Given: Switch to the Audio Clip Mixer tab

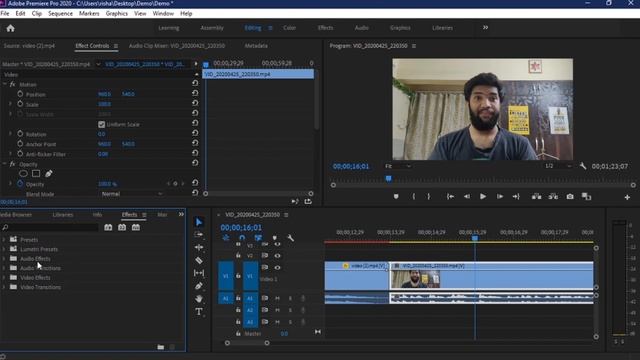Looking at the screenshot, I should pos(177,46).
